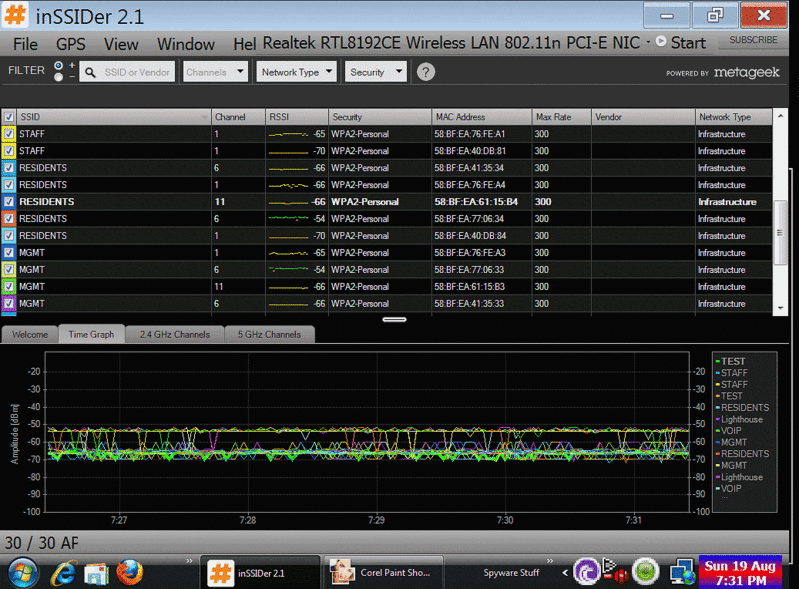Click the taskbar date and time clock
The image size is (799, 589).
[x=740, y=572]
